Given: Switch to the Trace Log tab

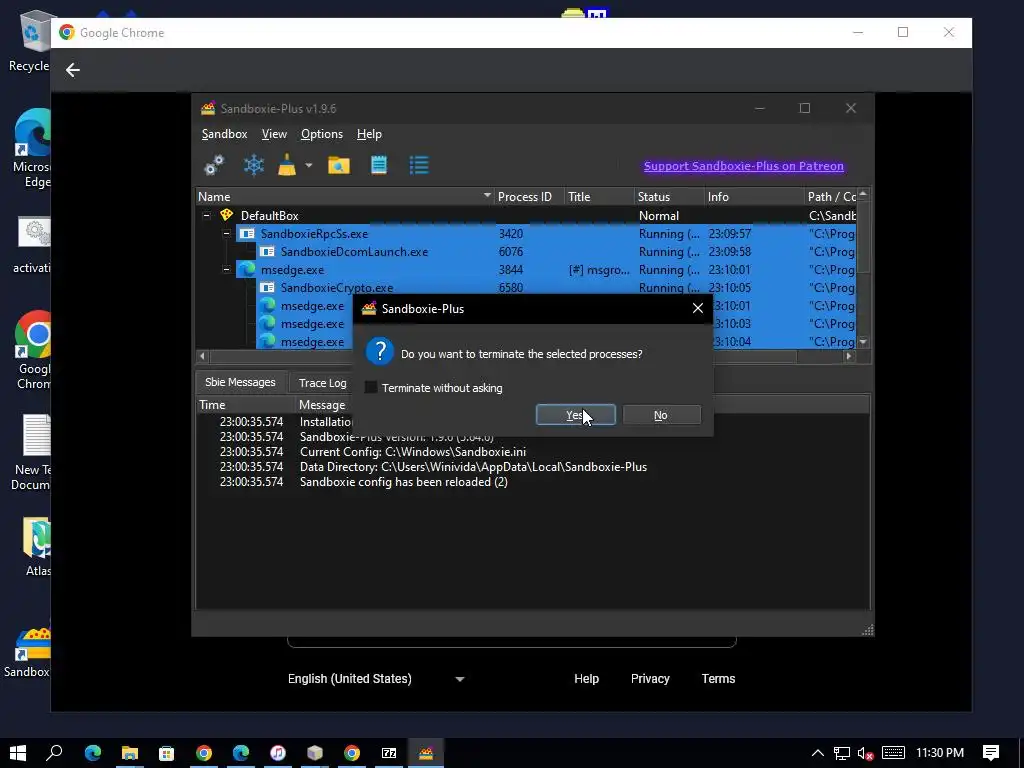Looking at the screenshot, I should [x=322, y=383].
